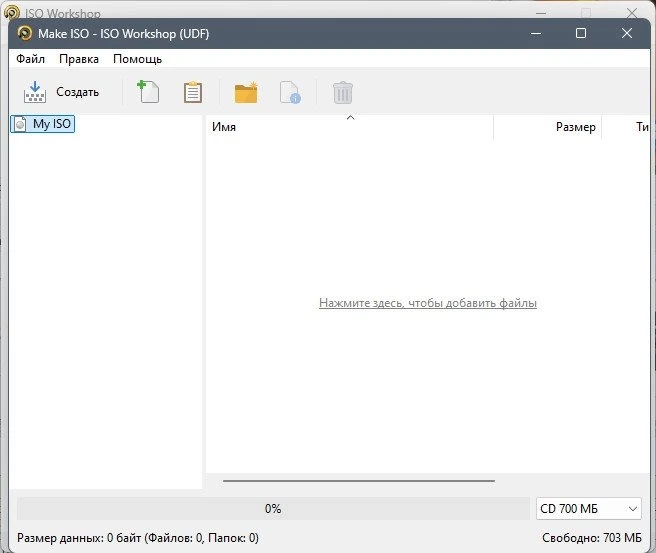Click the file properties info icon
656x553 pixels.
point(290,92)
